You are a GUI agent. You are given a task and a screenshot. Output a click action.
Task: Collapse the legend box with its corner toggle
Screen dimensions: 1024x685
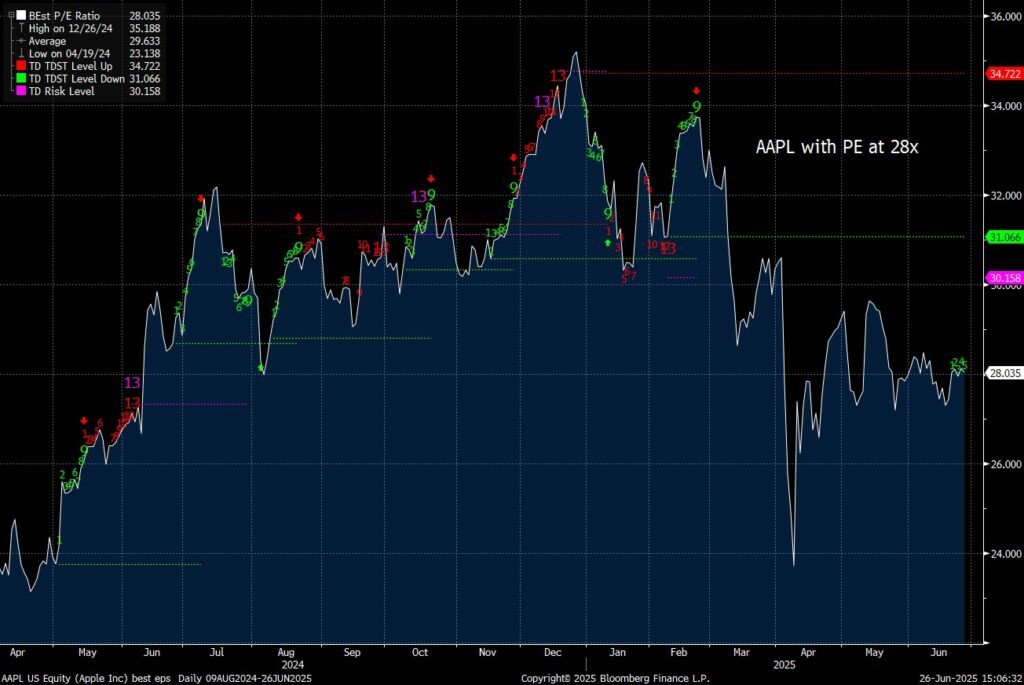(10, 15)
